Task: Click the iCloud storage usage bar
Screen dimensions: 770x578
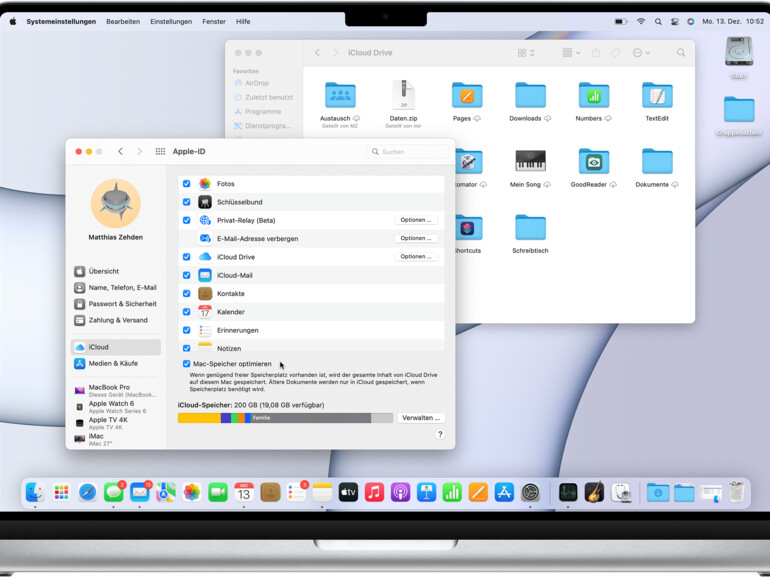Action: click(285, 418)
